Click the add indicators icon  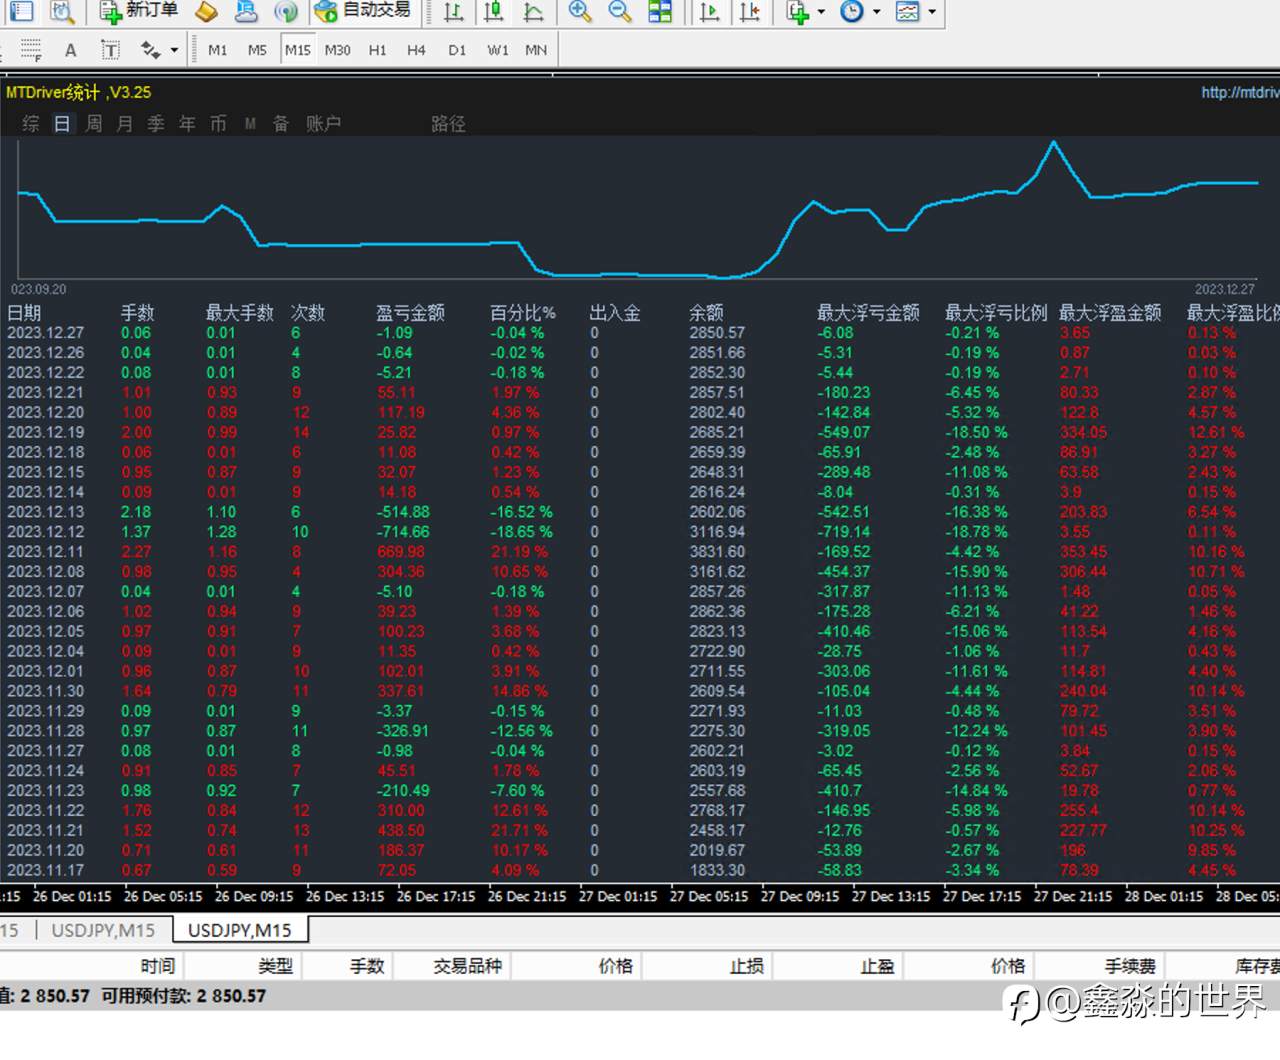coord(797,11)
